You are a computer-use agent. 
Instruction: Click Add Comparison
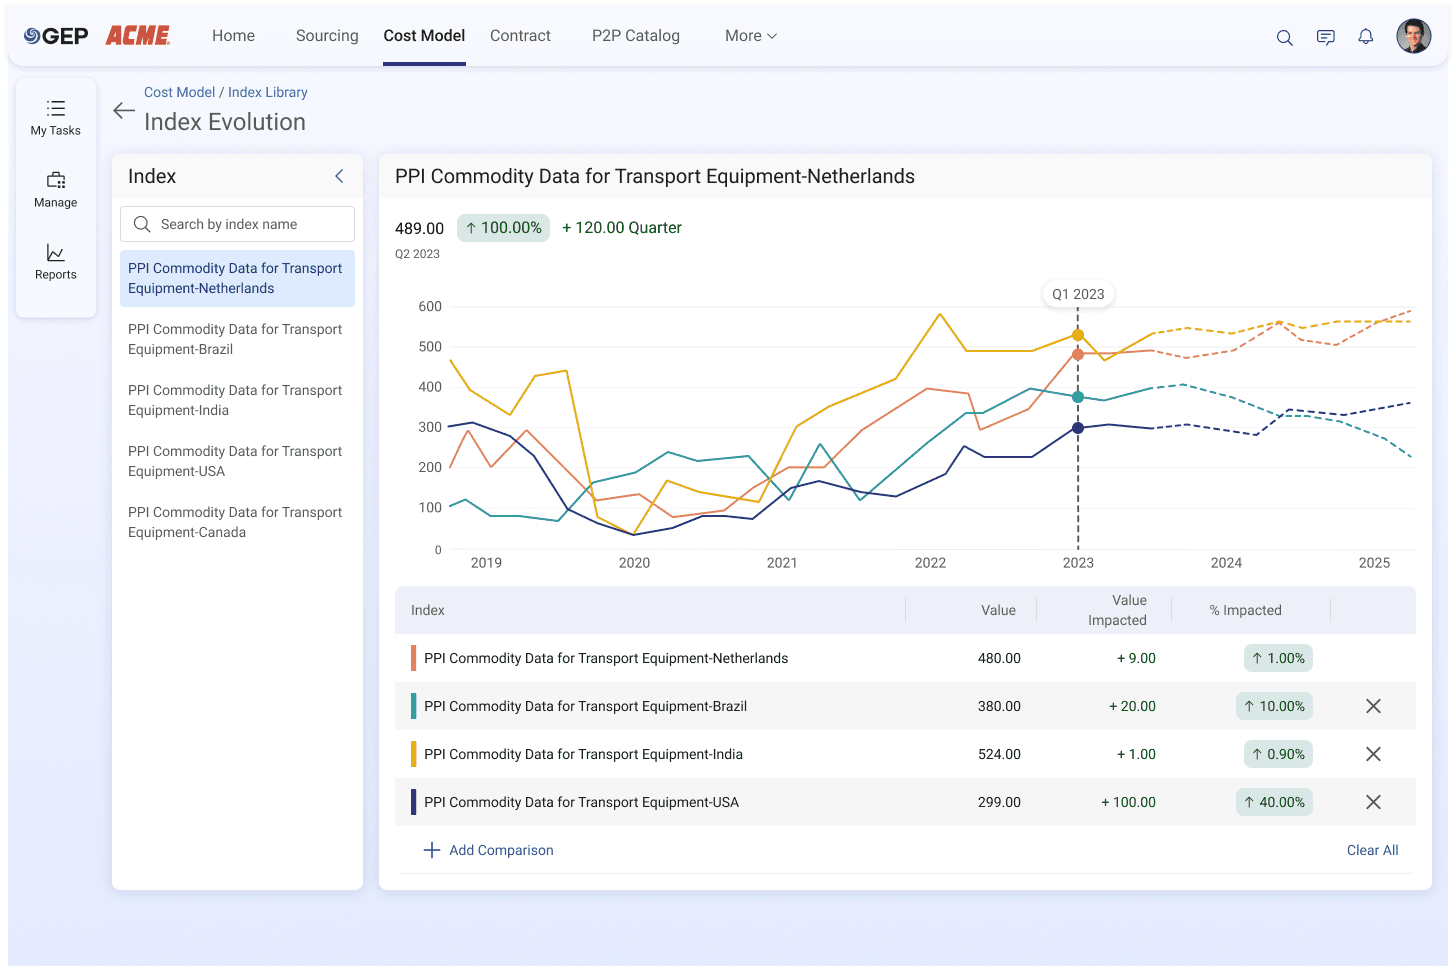point(489,850)
